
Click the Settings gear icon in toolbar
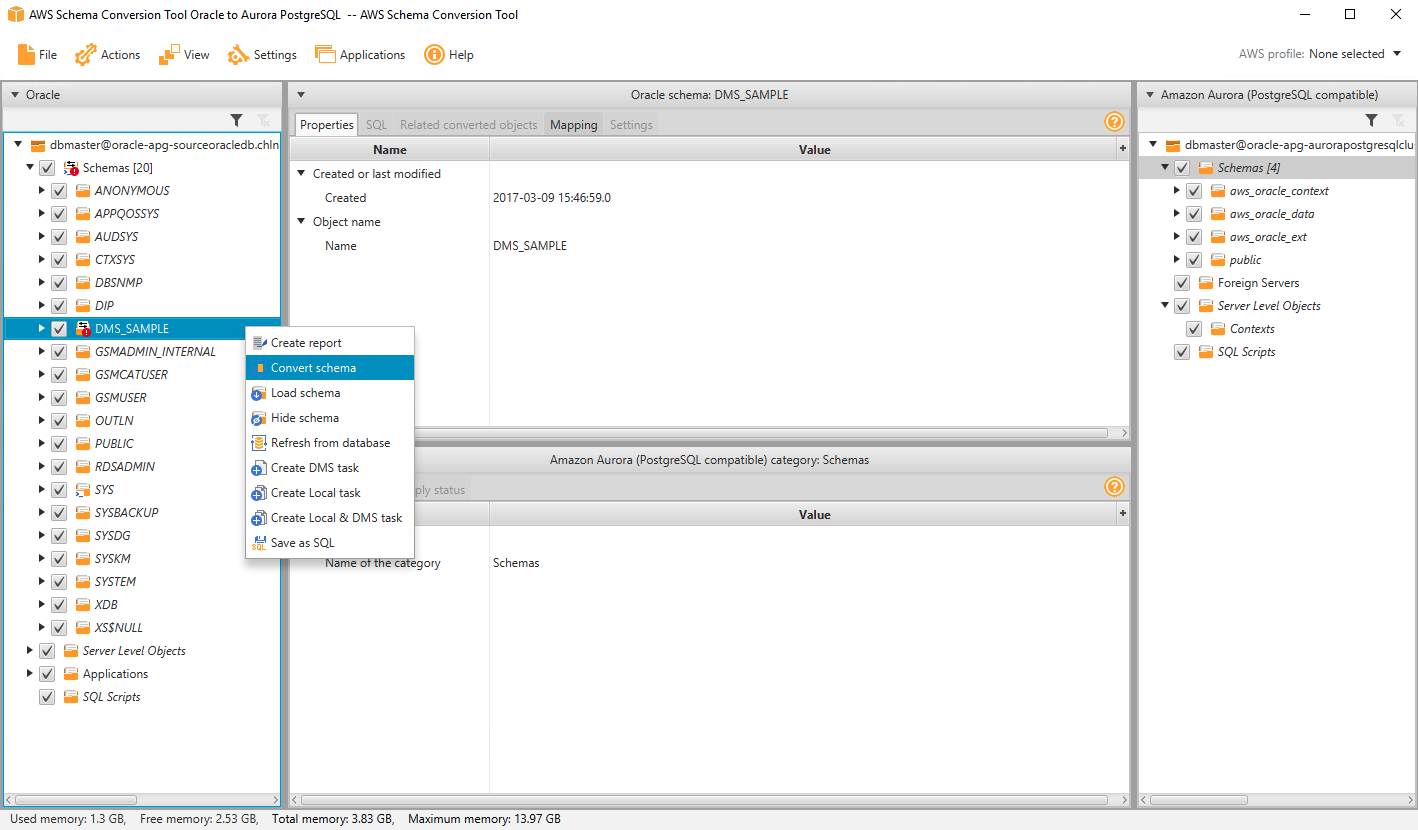238,55
